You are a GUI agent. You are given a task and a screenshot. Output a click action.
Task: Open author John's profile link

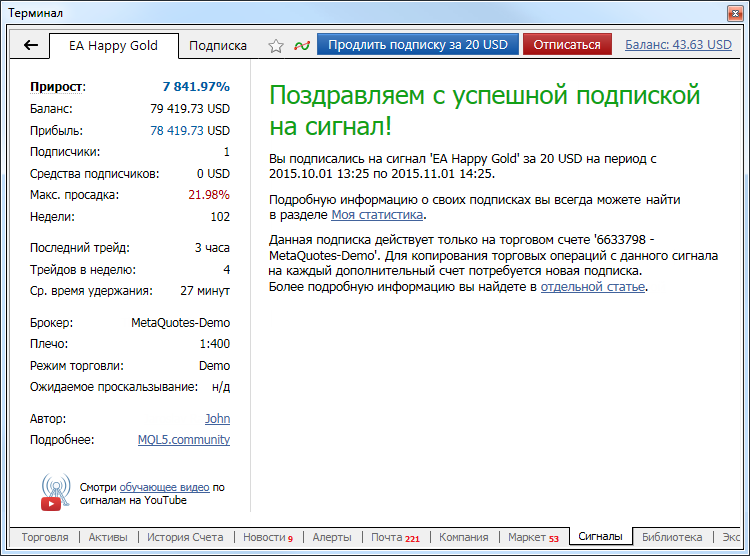tap(218, 419)
